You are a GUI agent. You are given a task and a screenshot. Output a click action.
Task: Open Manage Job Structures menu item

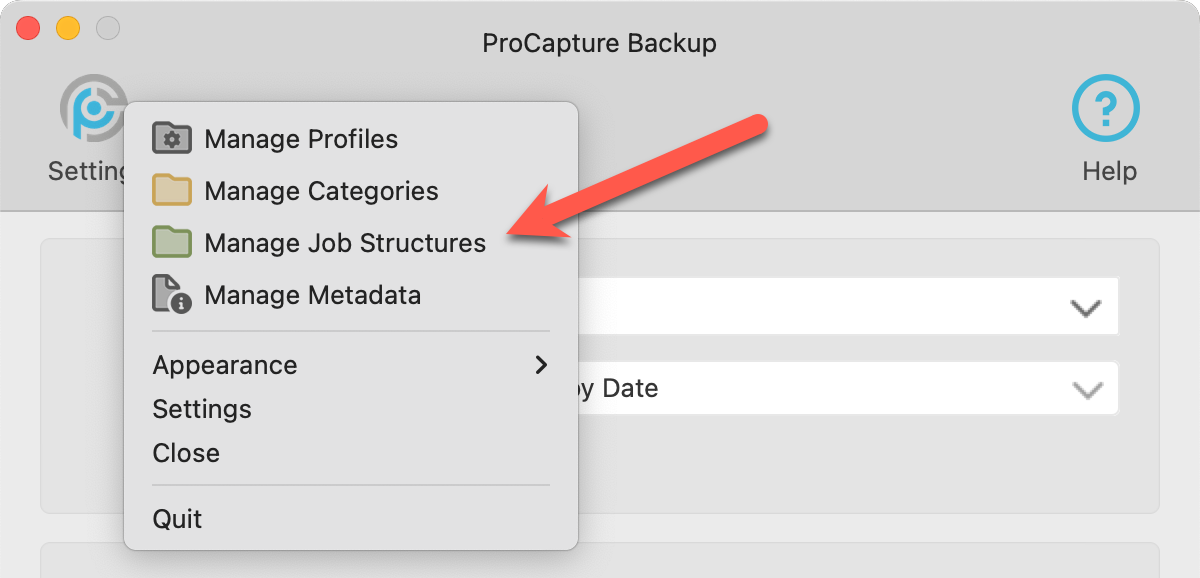(x=345, y=243)
